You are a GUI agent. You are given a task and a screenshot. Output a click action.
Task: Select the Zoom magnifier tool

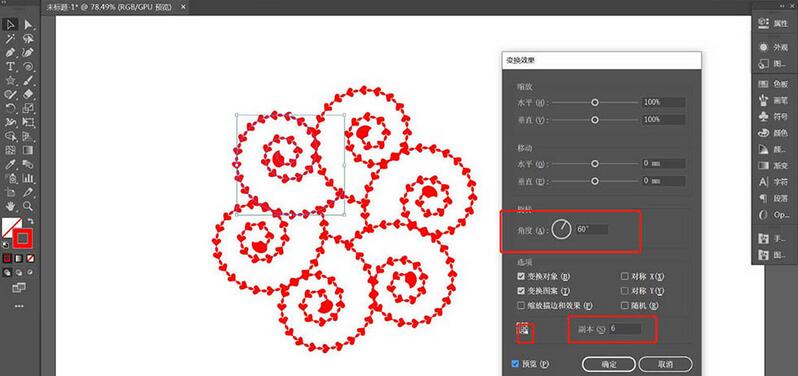coord(28,206)
